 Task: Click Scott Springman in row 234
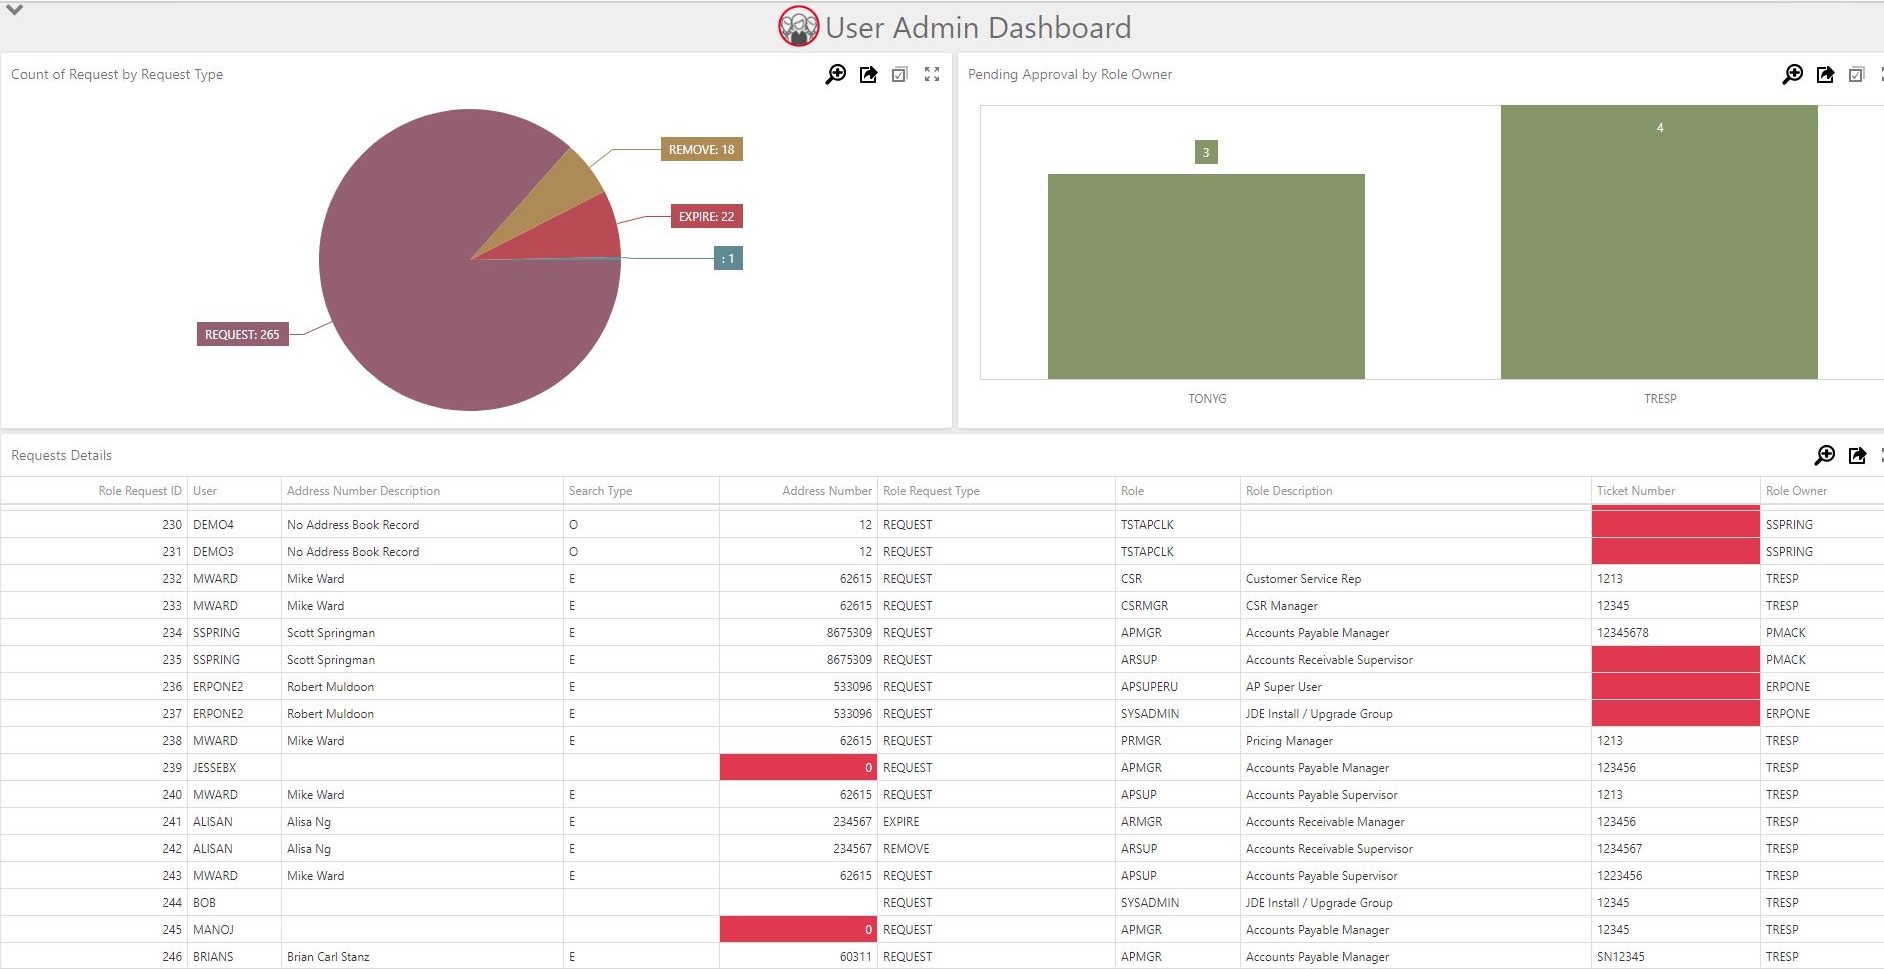pyautogui.click(x=330, y=632)
